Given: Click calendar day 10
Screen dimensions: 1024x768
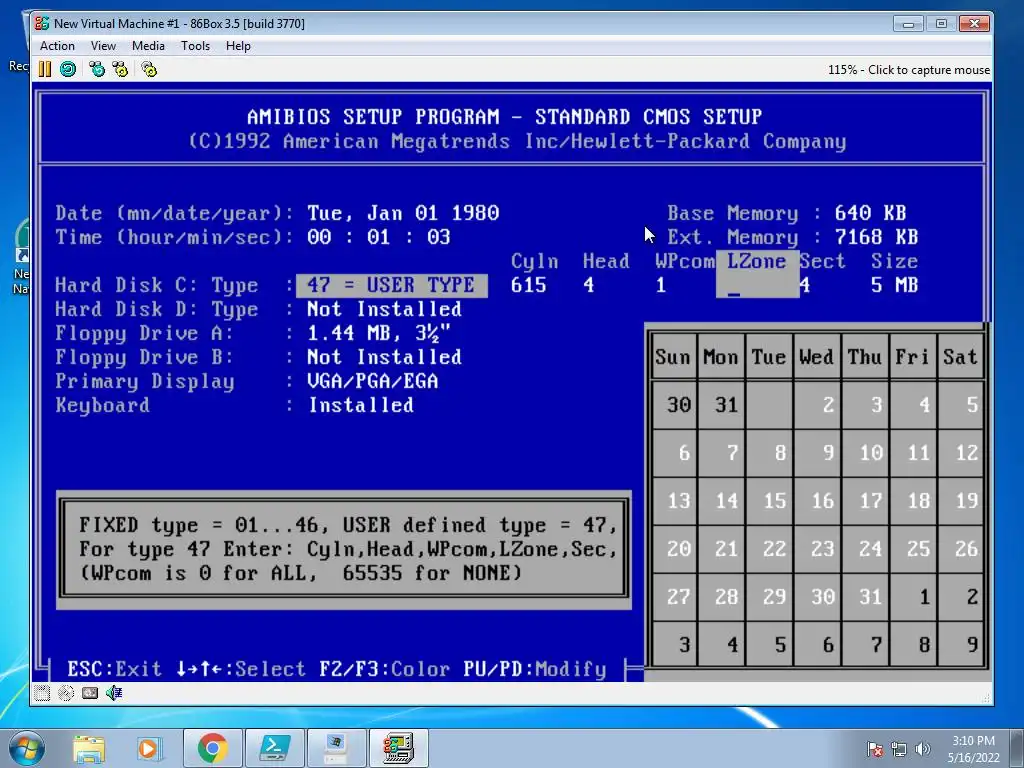Looking at the screenshot, I should click(x=865, y=453).
